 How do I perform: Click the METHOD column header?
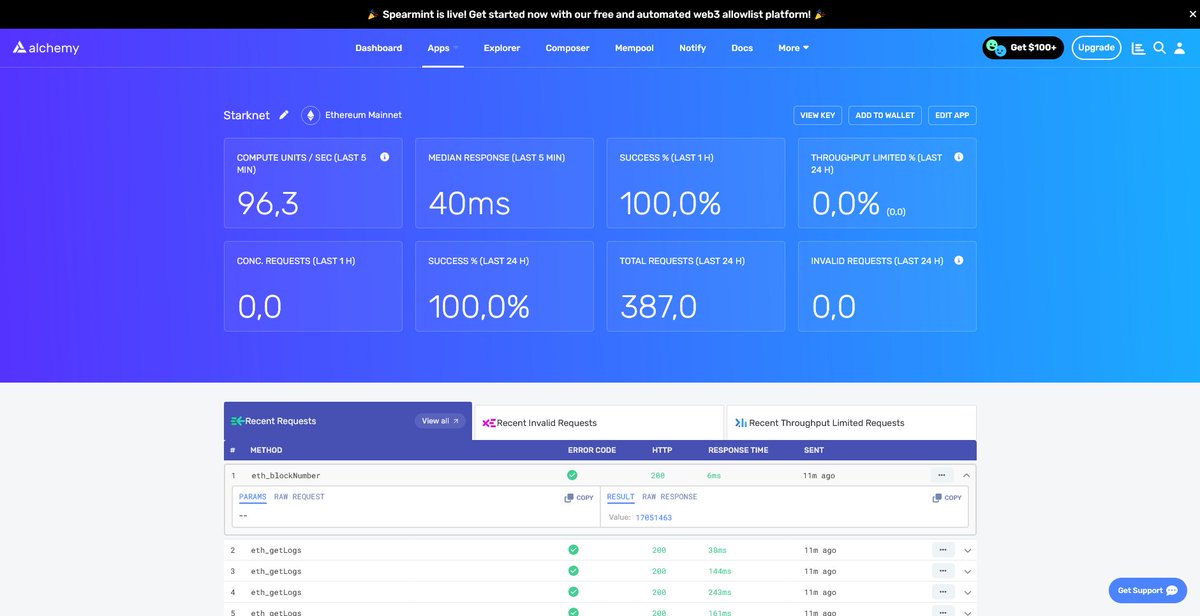266,450
